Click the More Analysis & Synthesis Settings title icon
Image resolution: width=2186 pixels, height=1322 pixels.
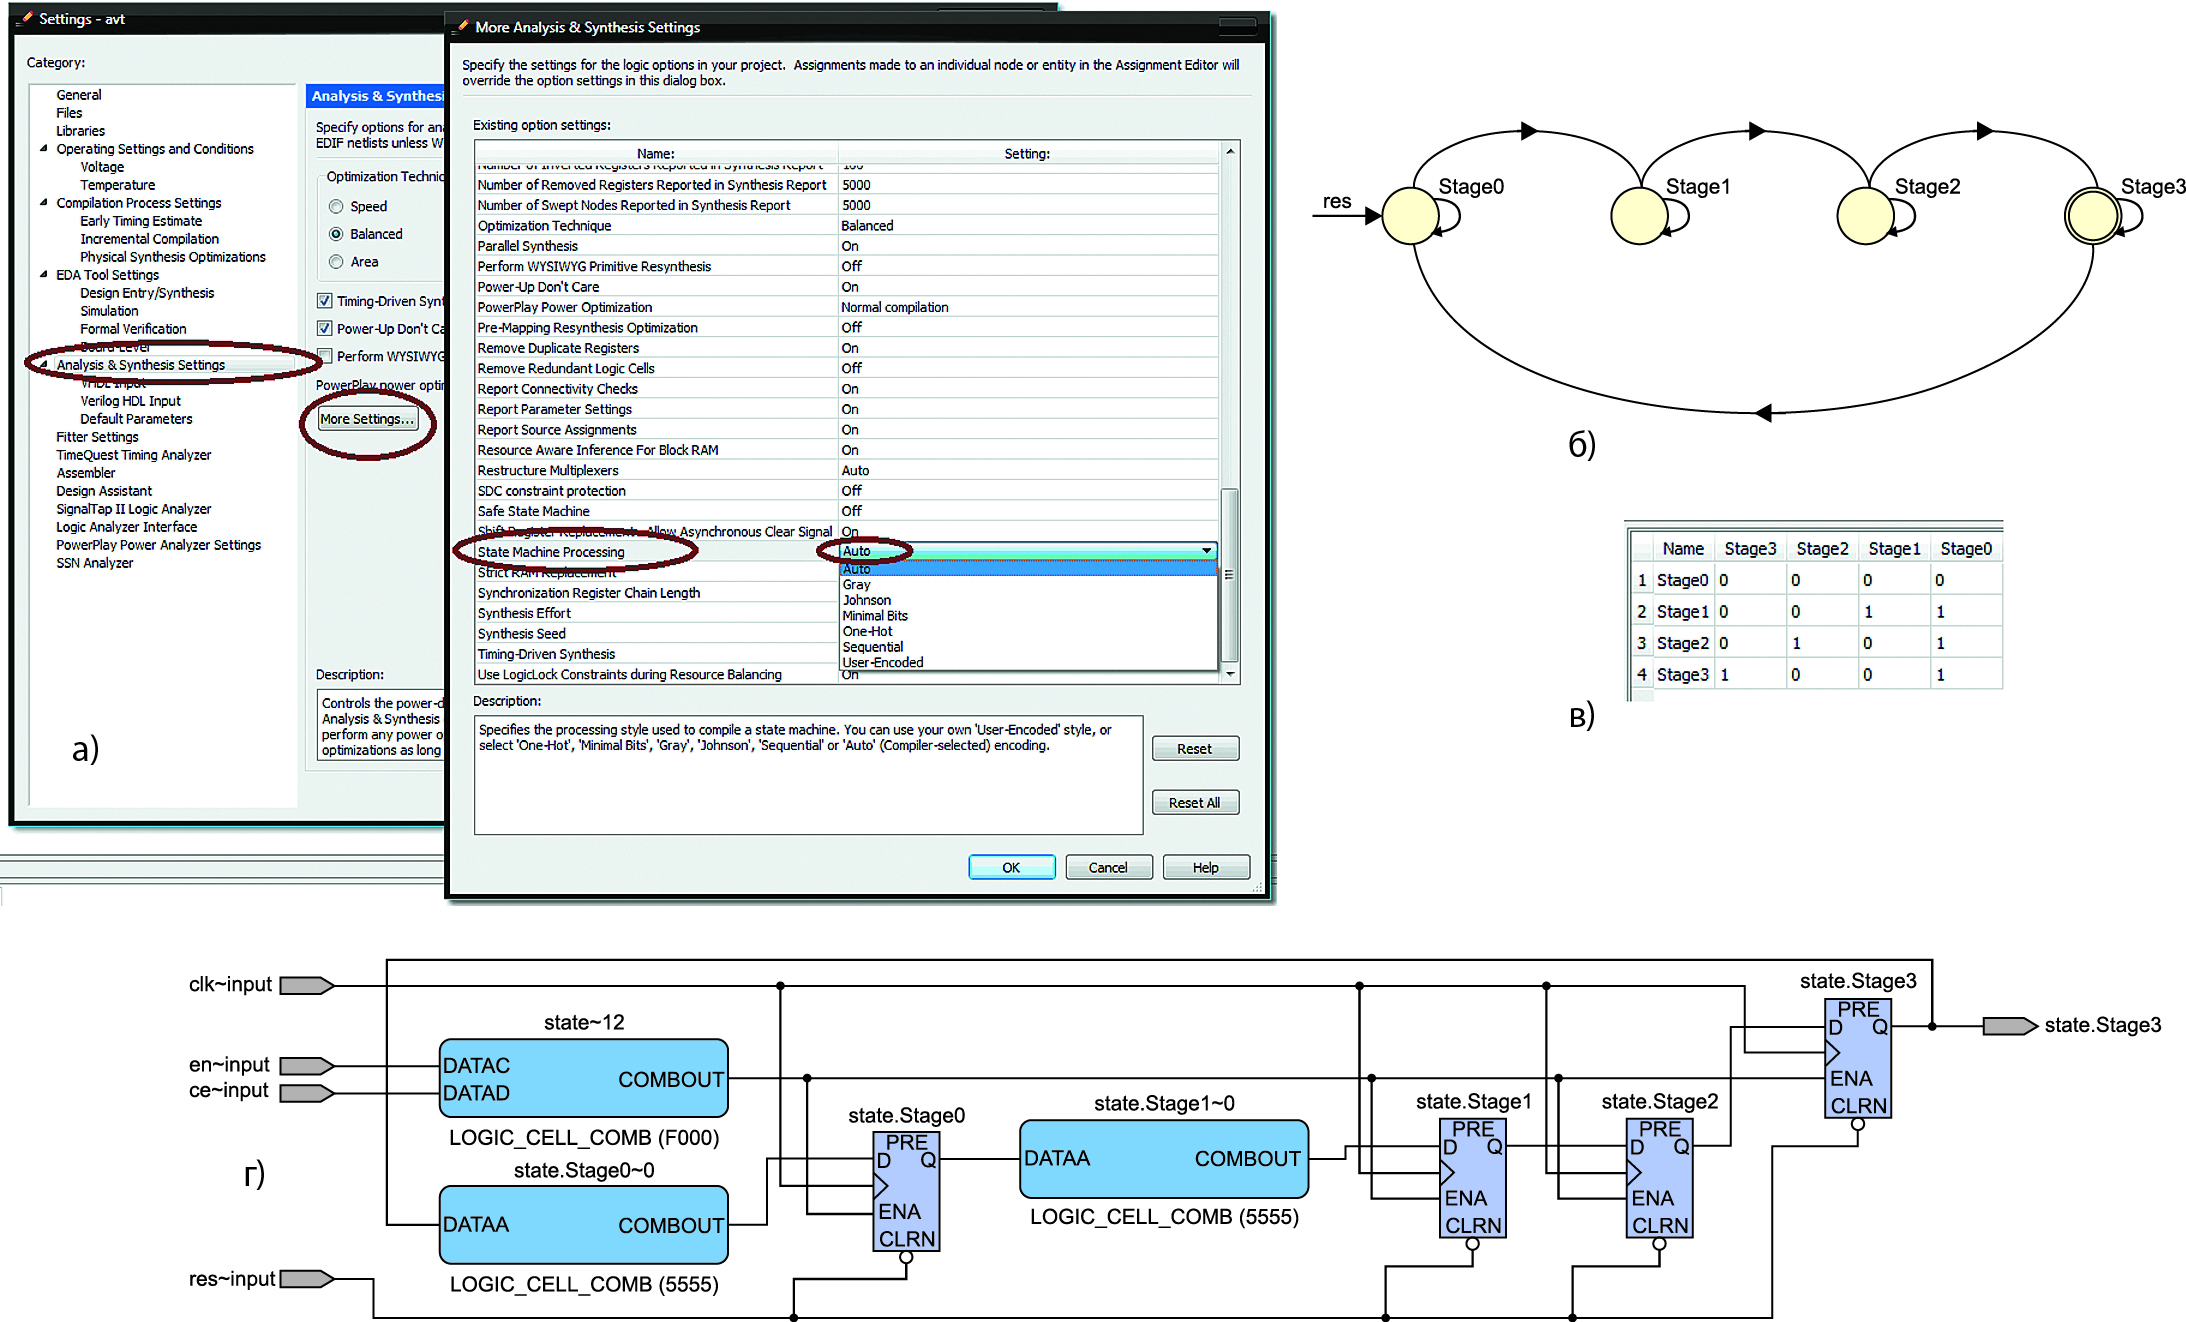tap(462, 26)
